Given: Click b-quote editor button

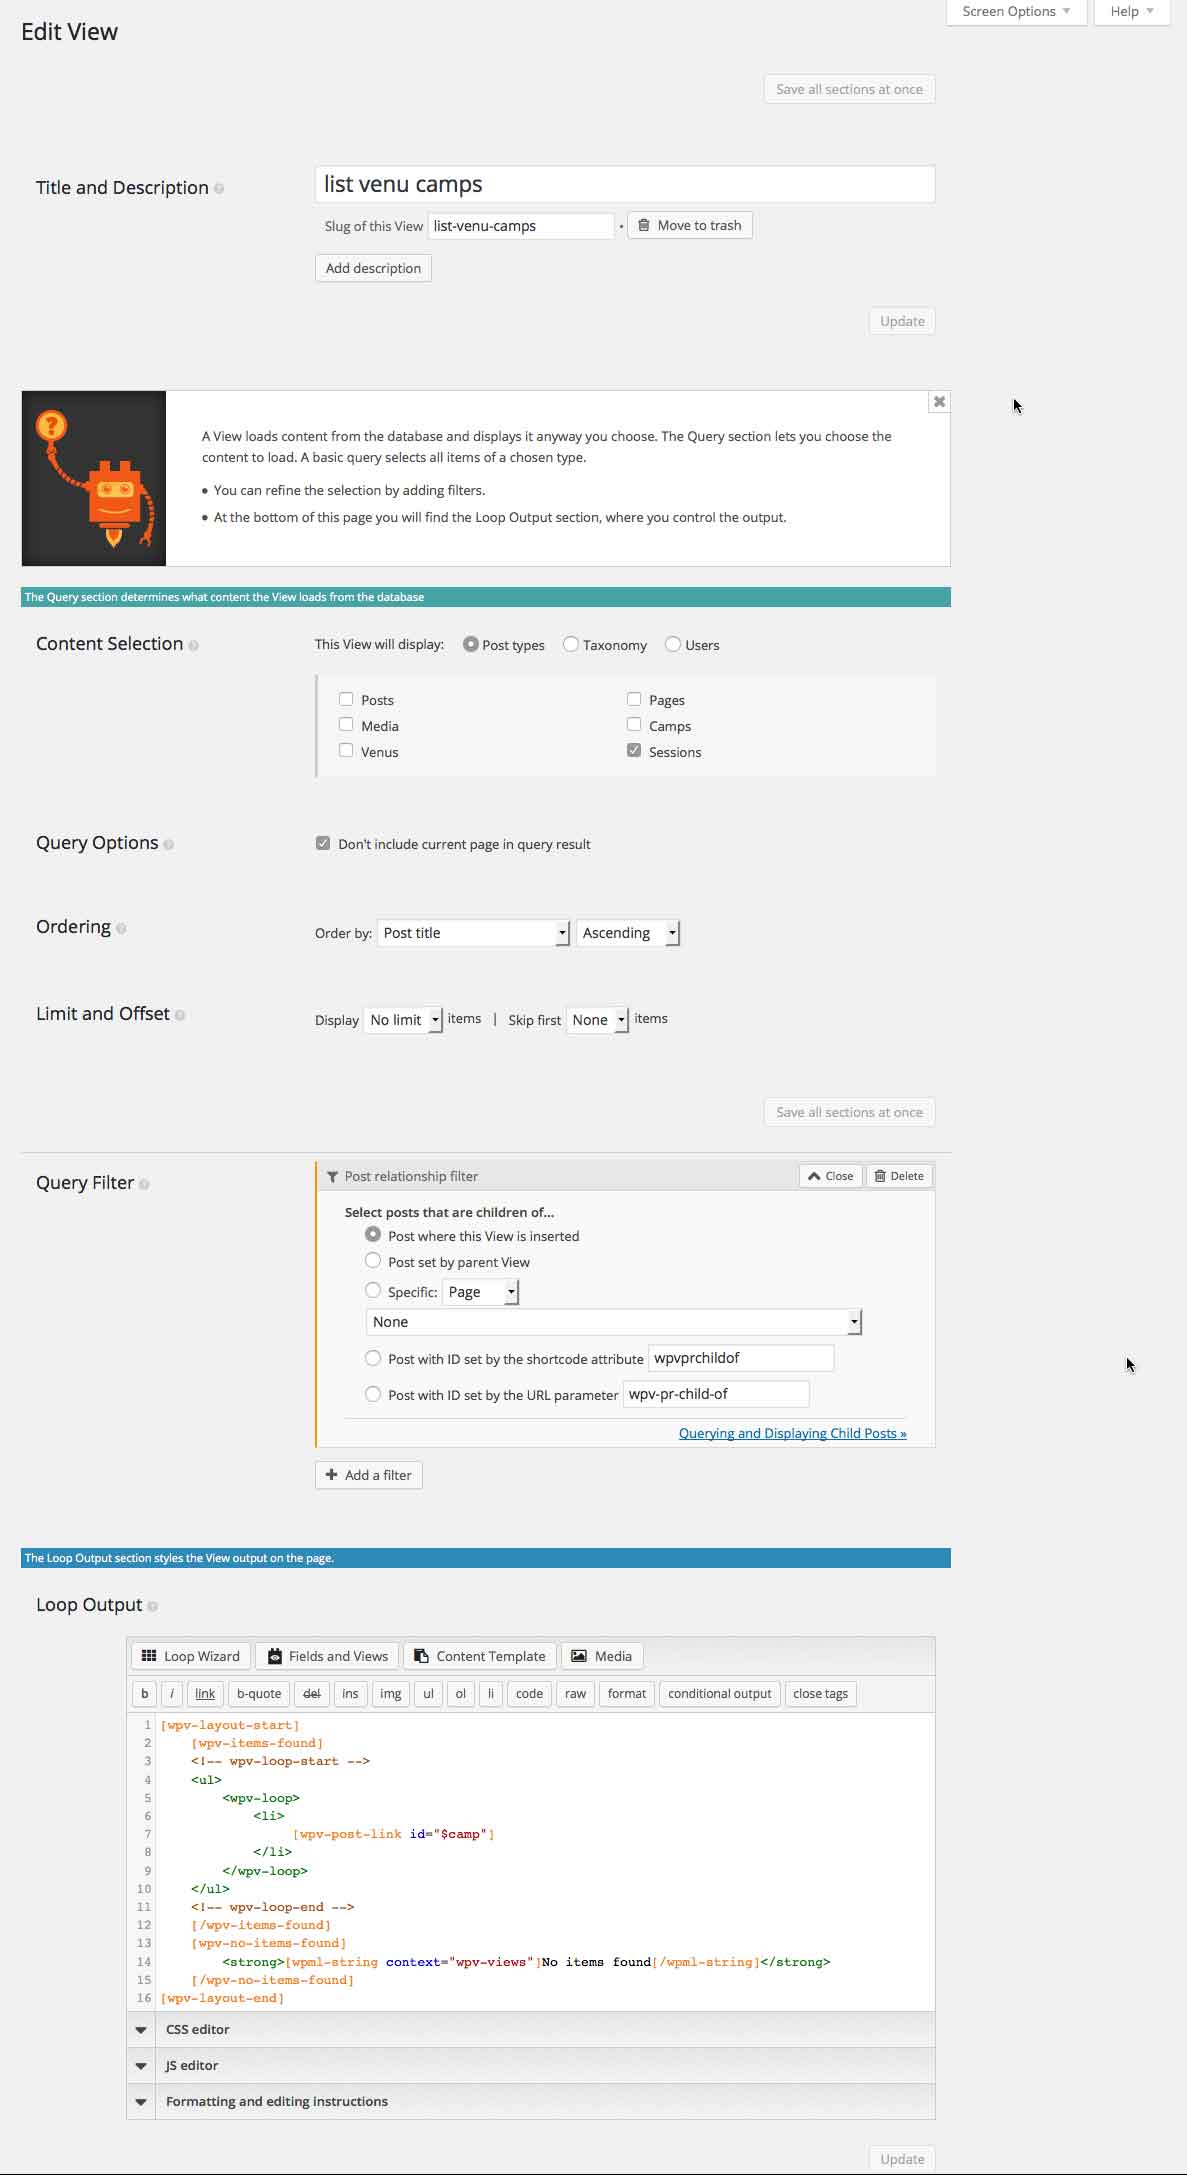Looking at the screenshot, I should (259, 1694).
